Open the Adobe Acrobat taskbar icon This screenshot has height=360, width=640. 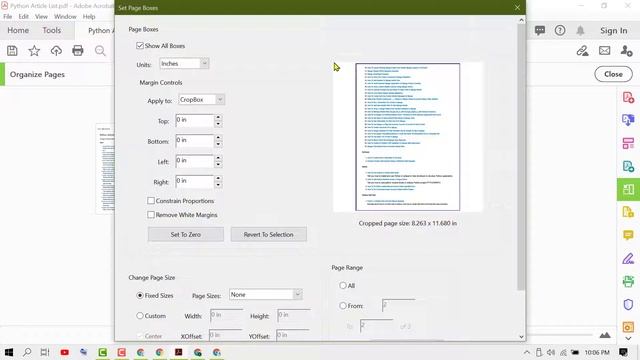178,352
